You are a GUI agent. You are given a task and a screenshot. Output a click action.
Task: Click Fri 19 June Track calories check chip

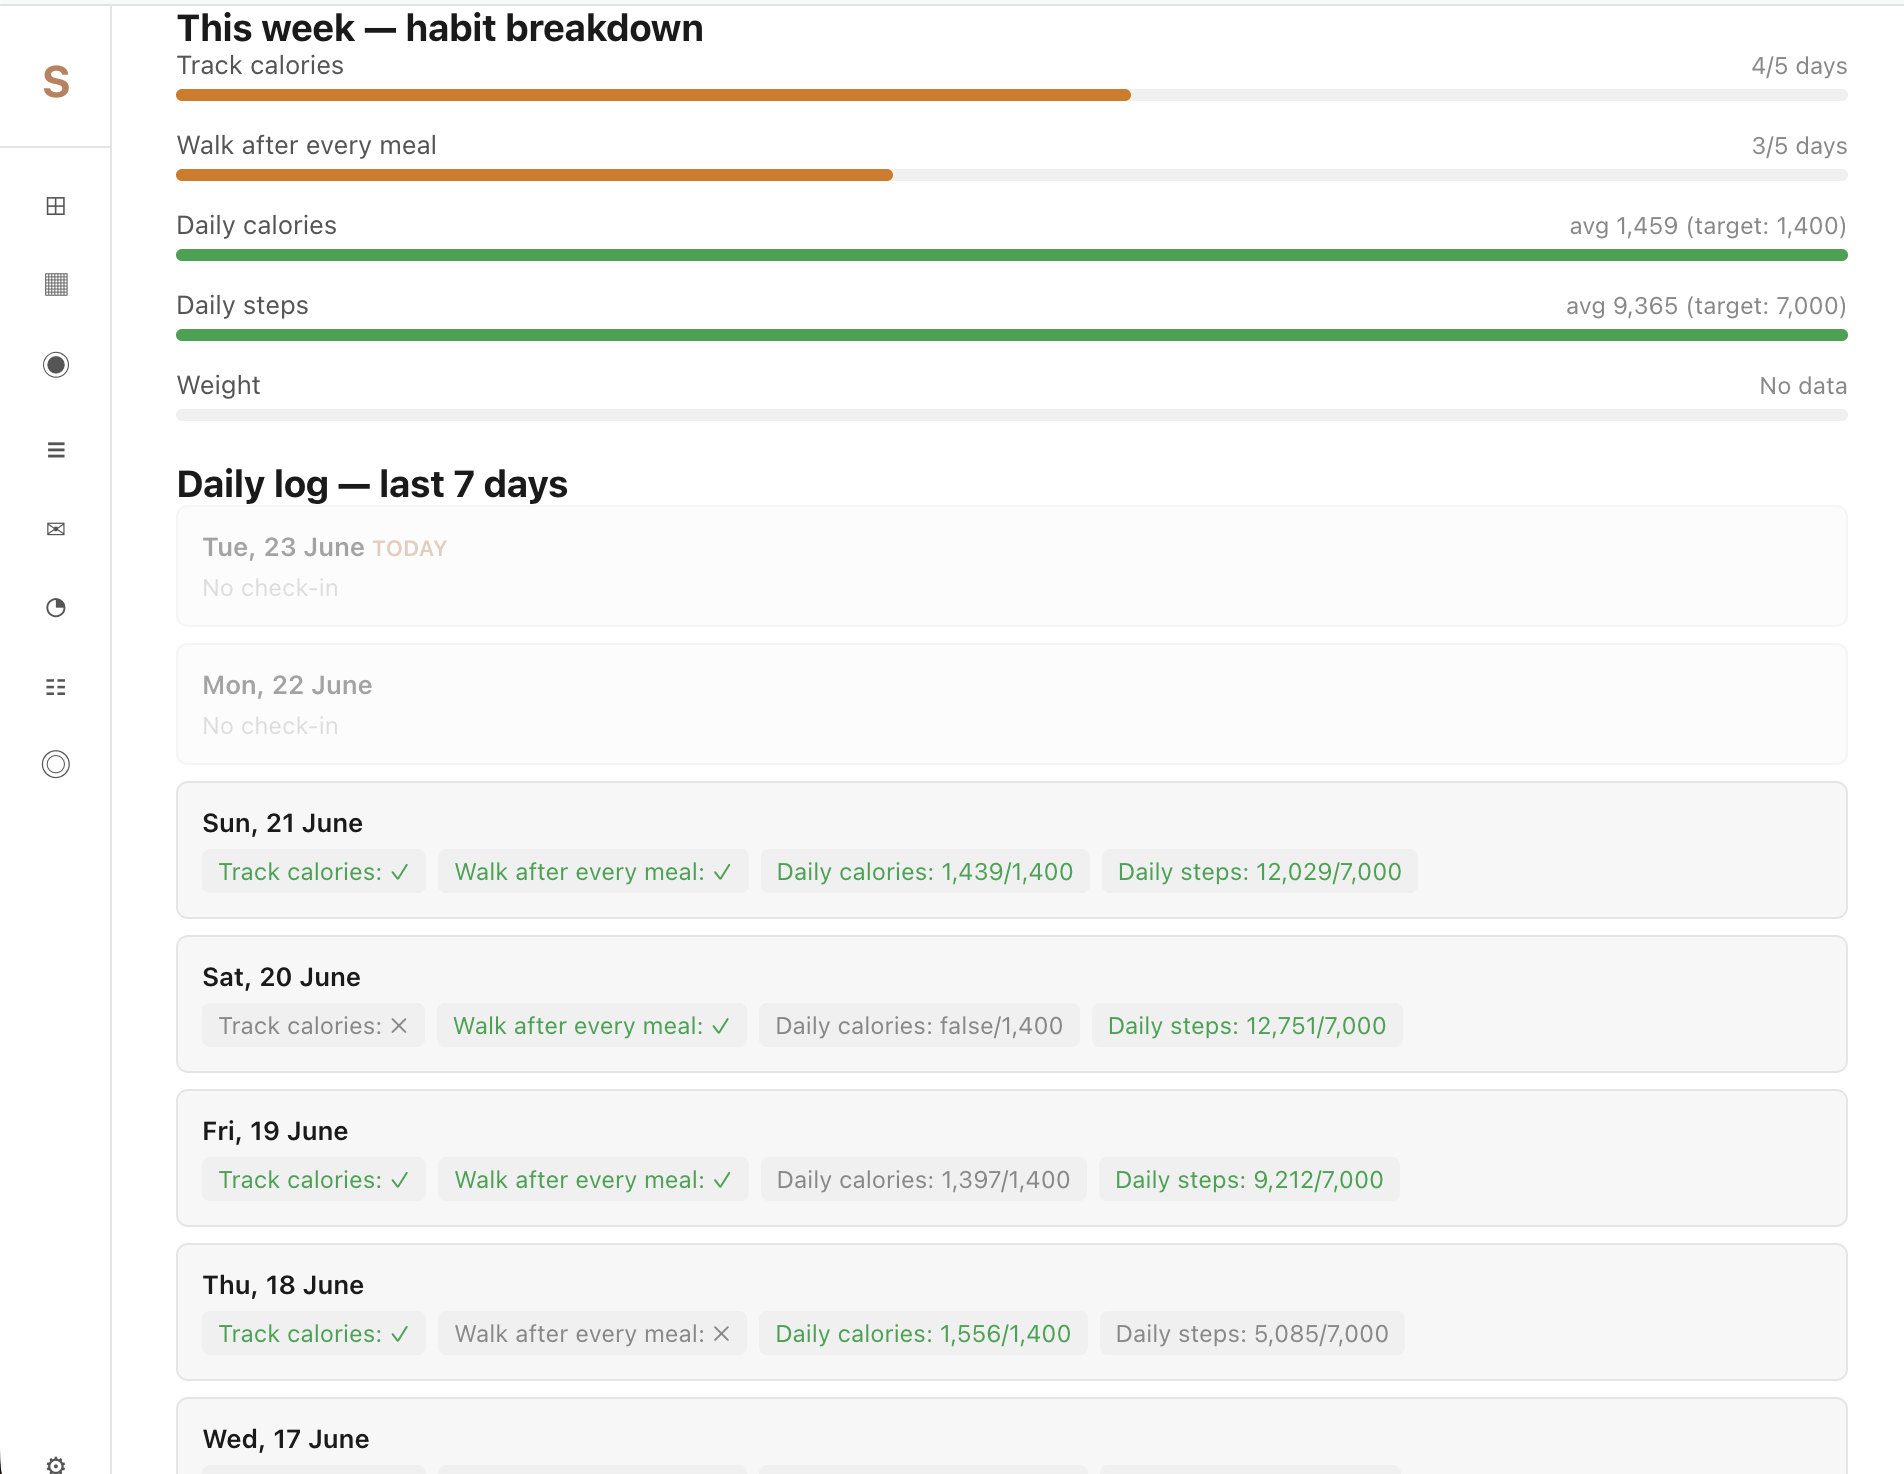pyautogui.click(x=314, y=1180)
